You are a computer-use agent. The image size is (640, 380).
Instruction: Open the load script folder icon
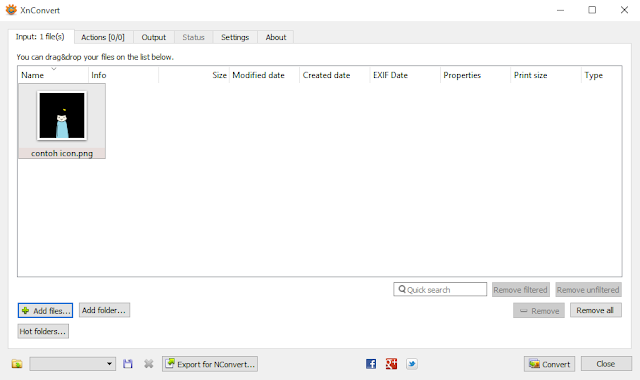[17, 364]
